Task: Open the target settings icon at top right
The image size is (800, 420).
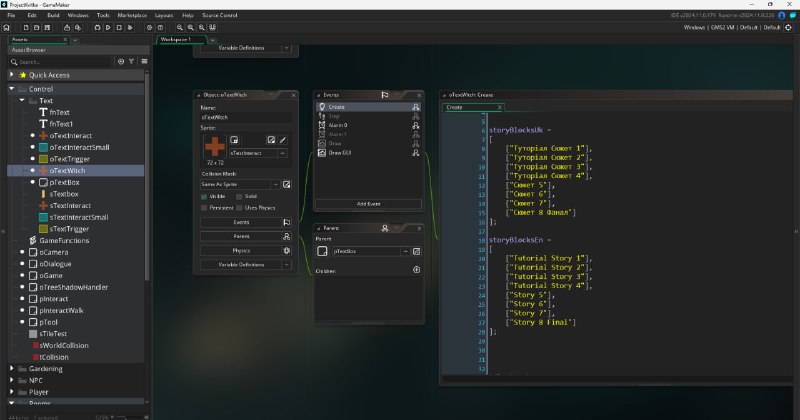Action: pyautogui.click(x=789, y=28)
